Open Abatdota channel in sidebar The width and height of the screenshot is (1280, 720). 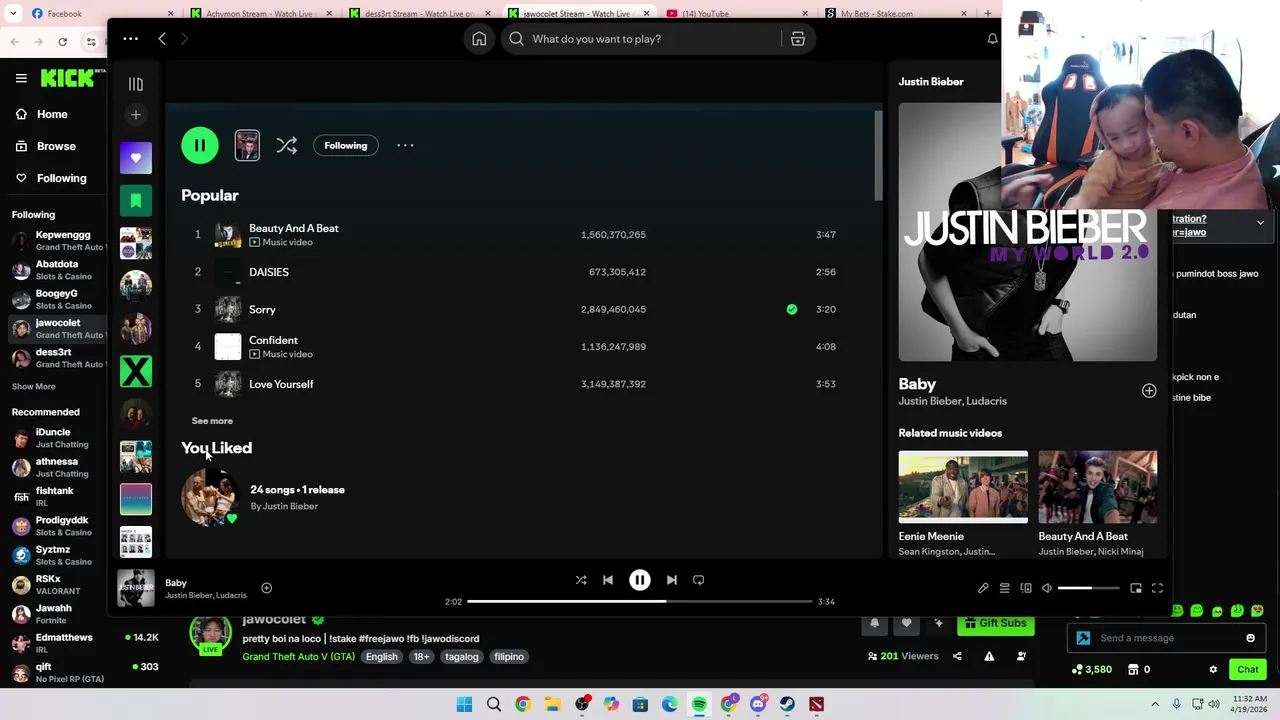coord(58,270)
